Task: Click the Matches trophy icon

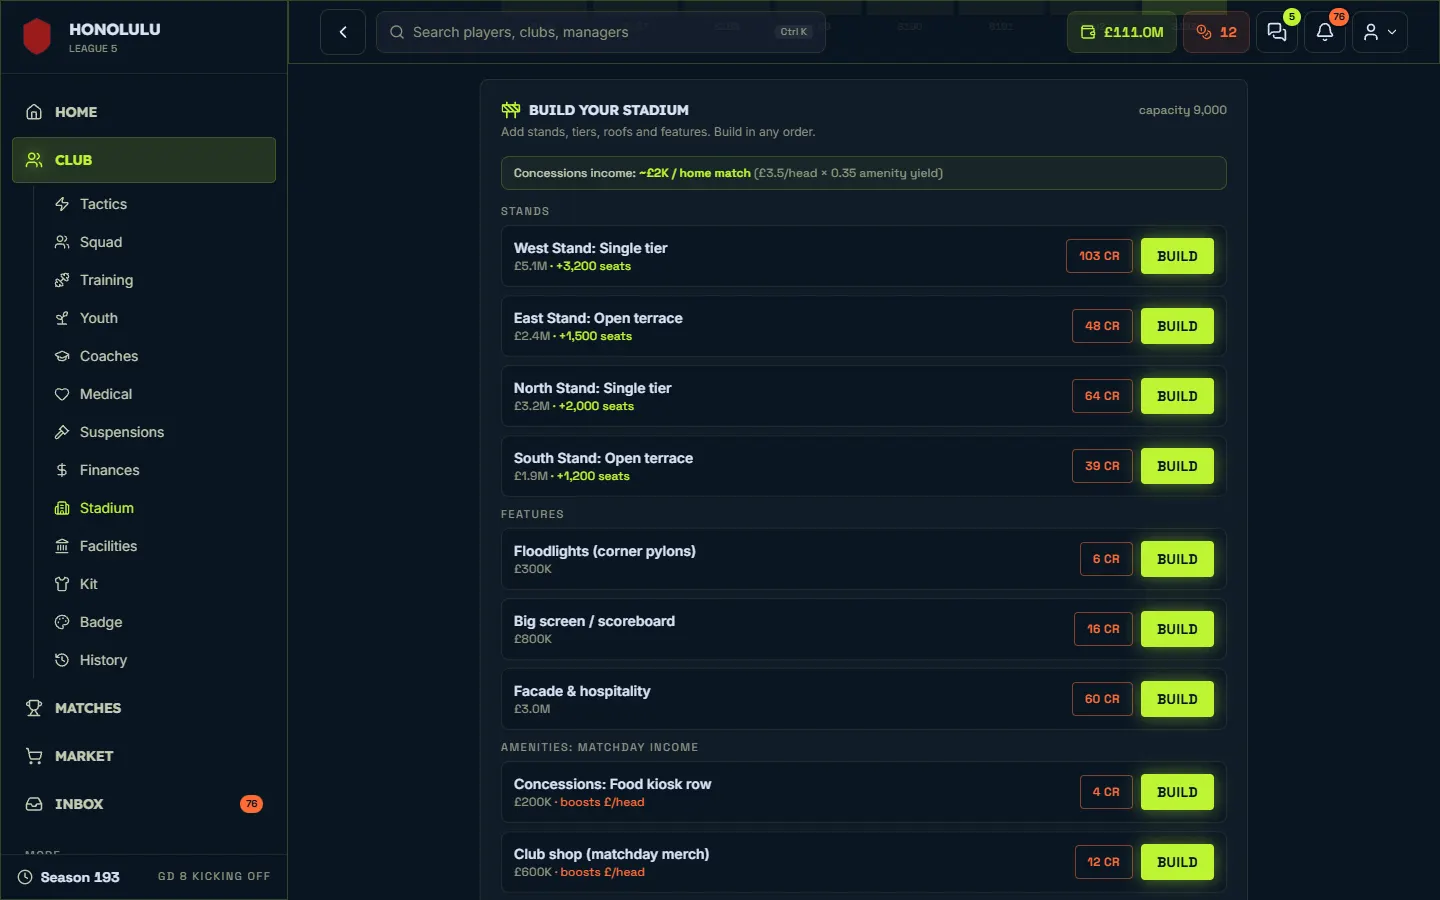Action: (34, 708)
